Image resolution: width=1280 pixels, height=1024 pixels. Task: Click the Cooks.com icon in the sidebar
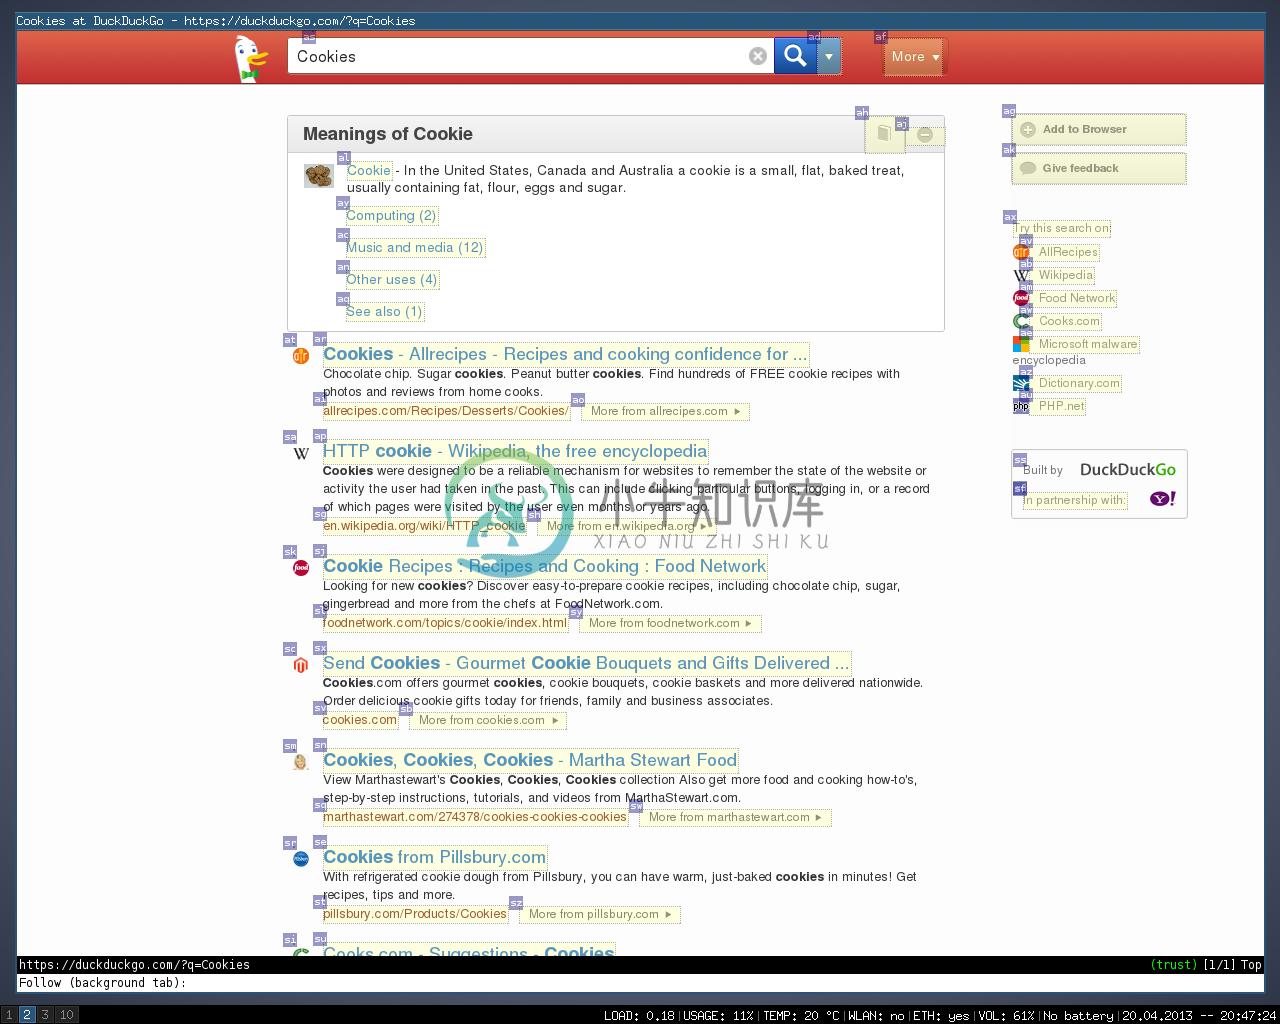[1021, 321]
